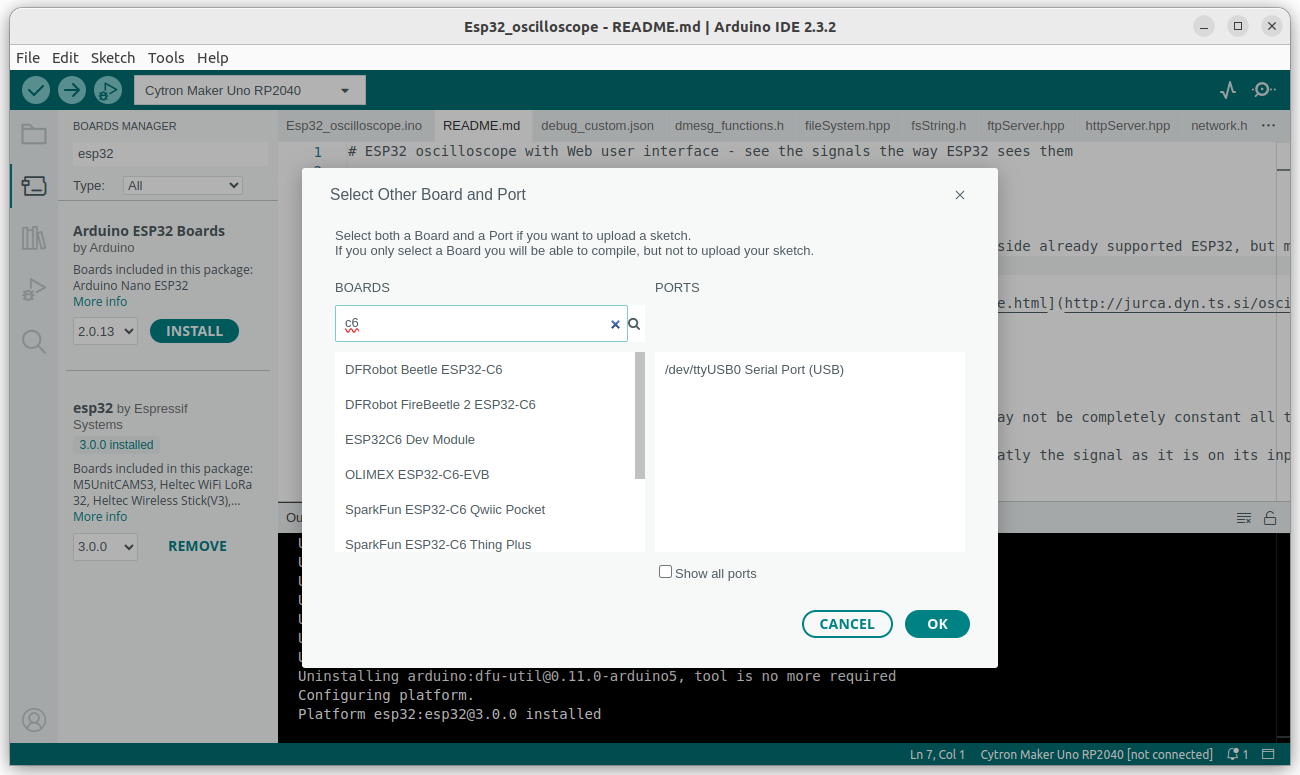Select /dev/ttyUSB0 Serial Port (USB)
Viewport: 1300px width, 775px height.
[810, 370]
